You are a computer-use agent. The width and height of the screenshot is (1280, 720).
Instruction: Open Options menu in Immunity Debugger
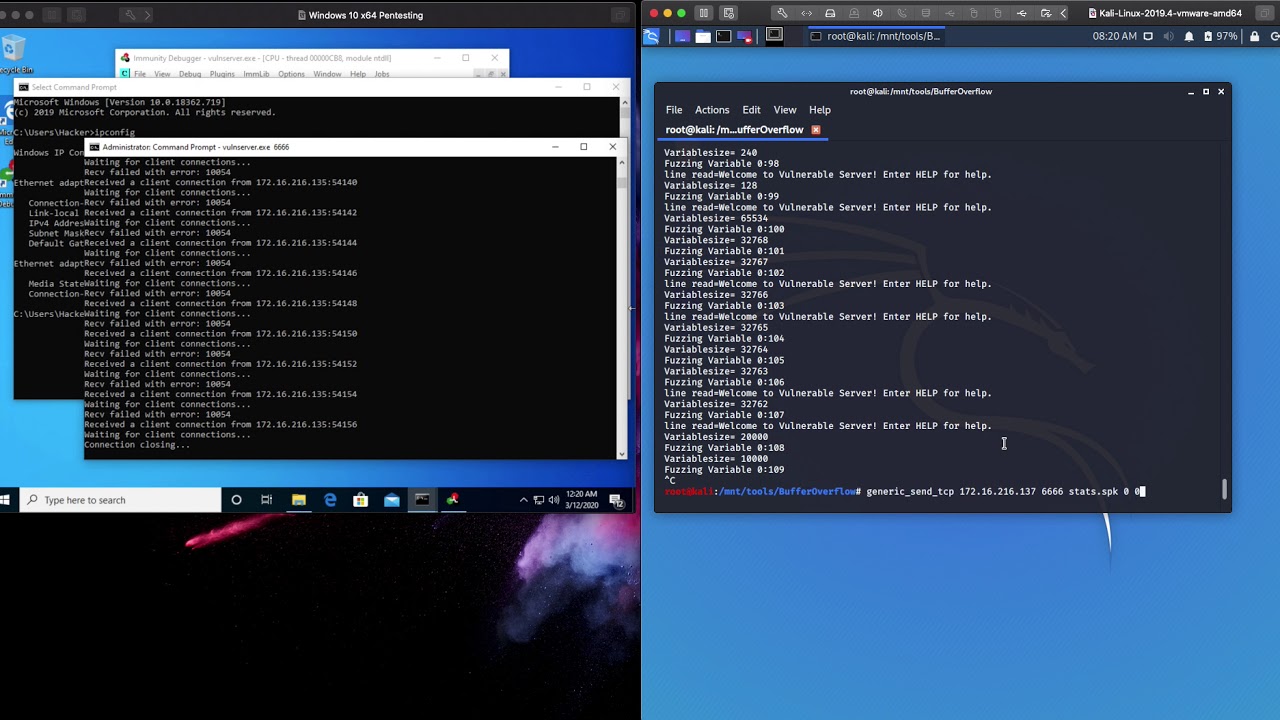[x=291, y=74]
